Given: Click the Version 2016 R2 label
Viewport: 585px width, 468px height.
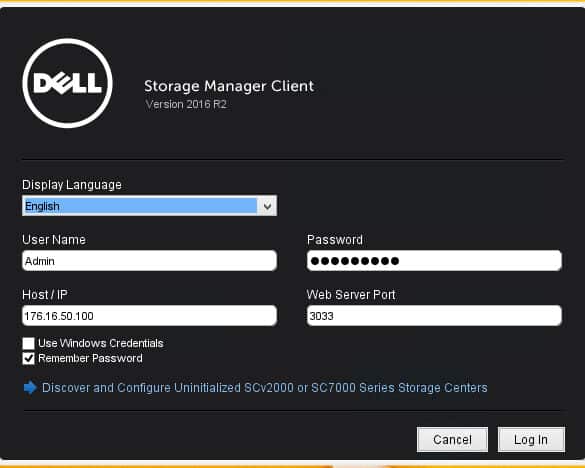Looking at the screenshot, I should pos(186,104).
